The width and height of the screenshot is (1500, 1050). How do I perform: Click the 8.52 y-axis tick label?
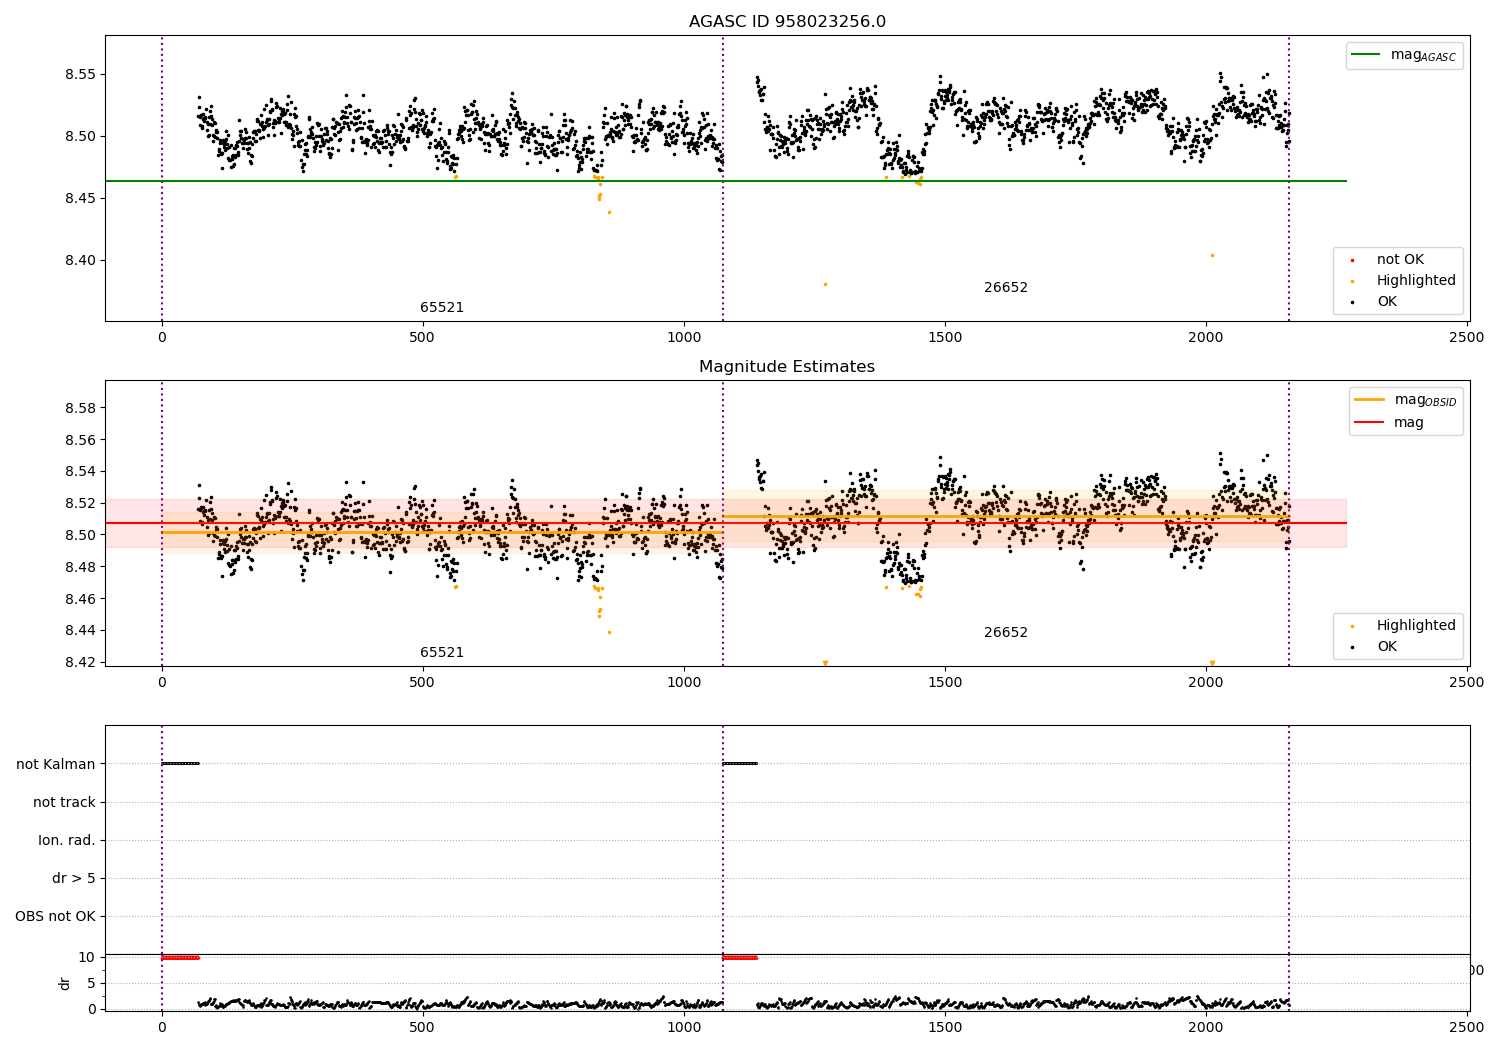[x=81, y=504]
